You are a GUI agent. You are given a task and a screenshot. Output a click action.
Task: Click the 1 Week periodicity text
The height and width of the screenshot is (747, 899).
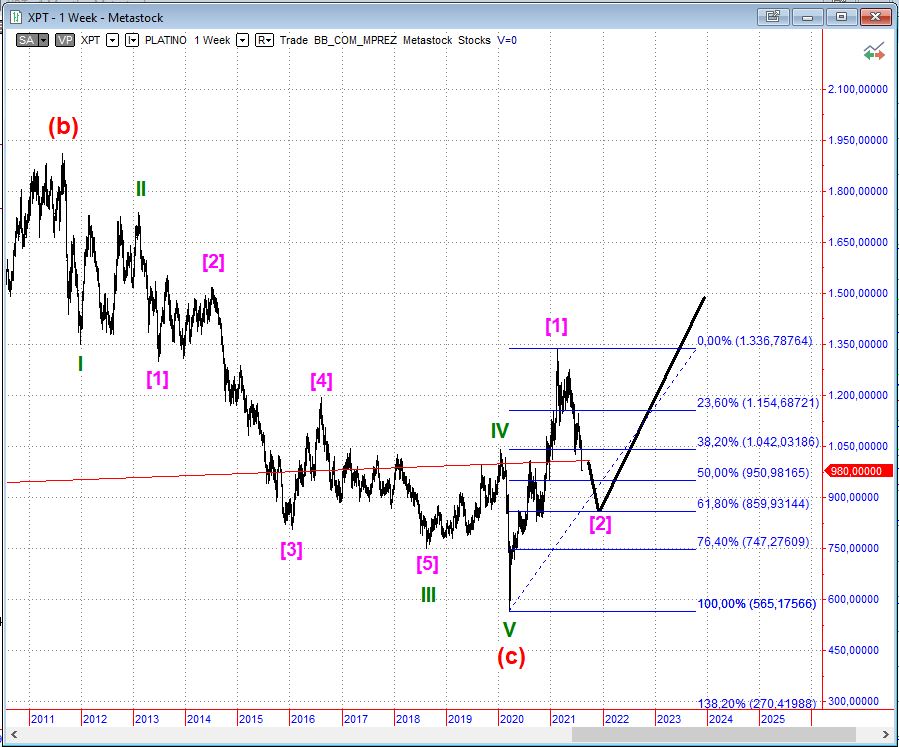[212, 40]
